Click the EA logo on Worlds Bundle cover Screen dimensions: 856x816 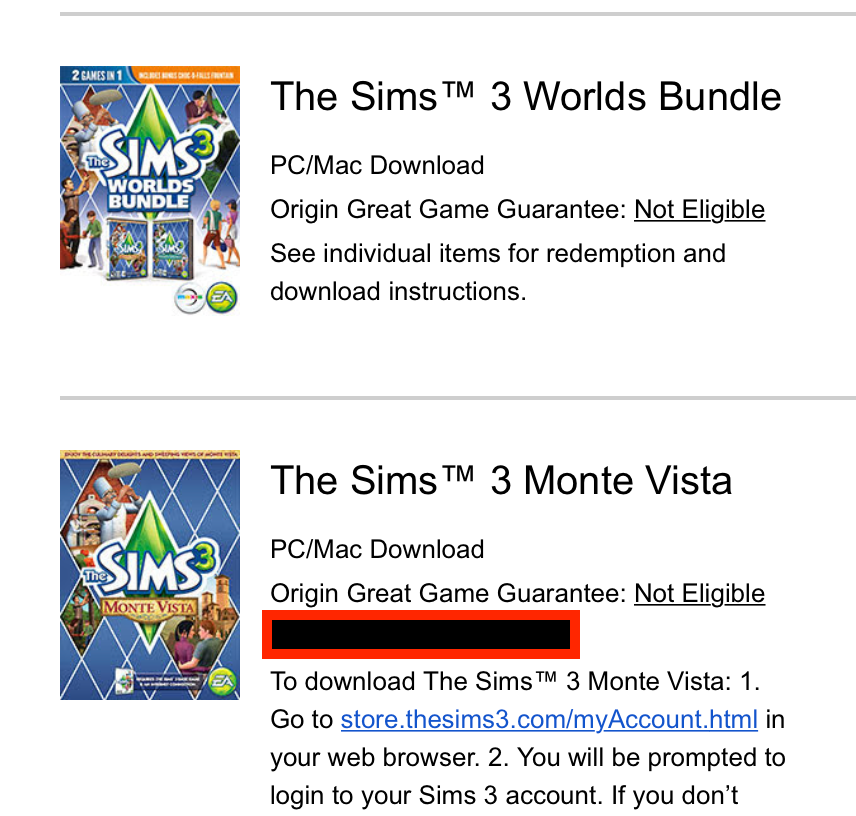(x=222, y=297)
